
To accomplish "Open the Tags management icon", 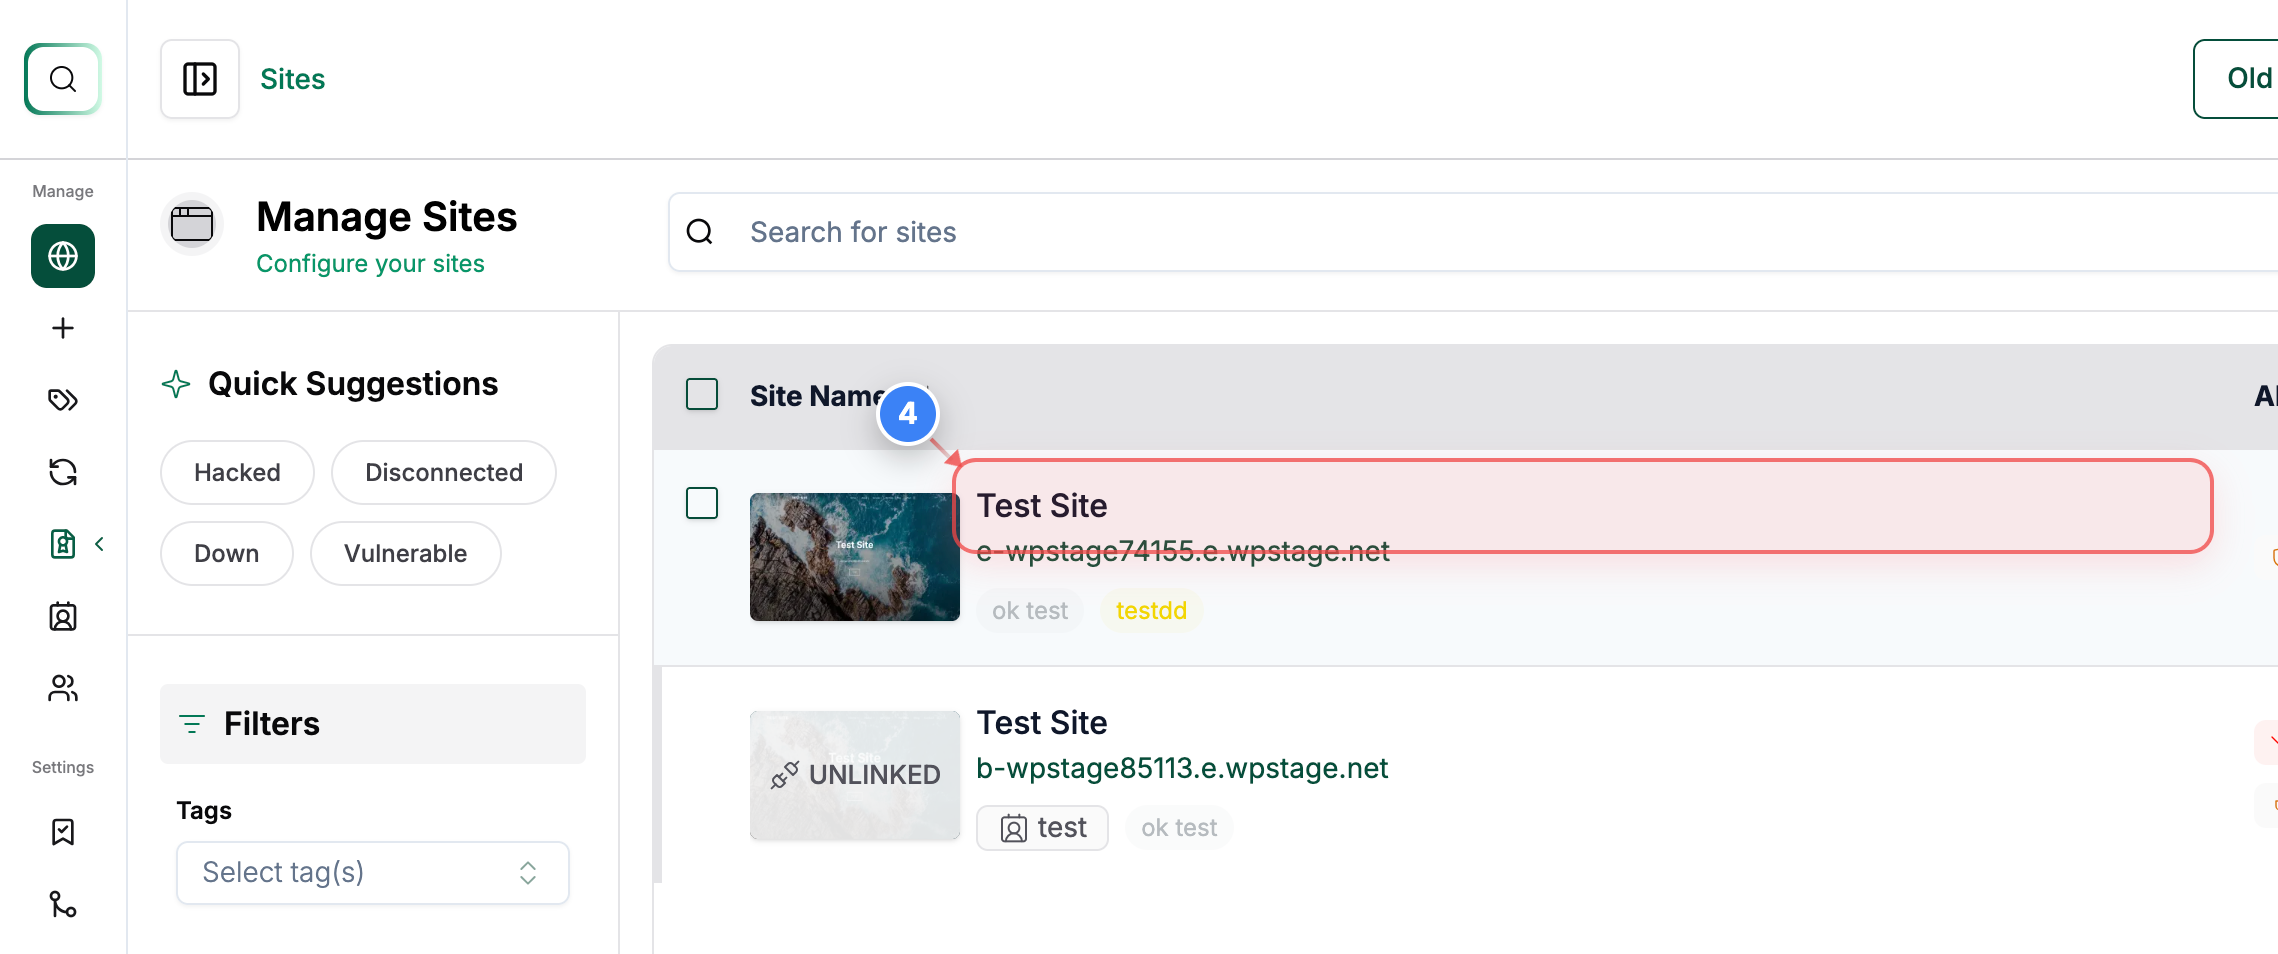I will (62, 400).
